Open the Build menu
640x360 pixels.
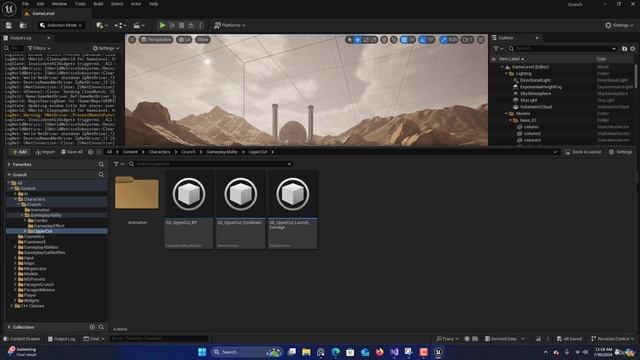click(98, 4)
